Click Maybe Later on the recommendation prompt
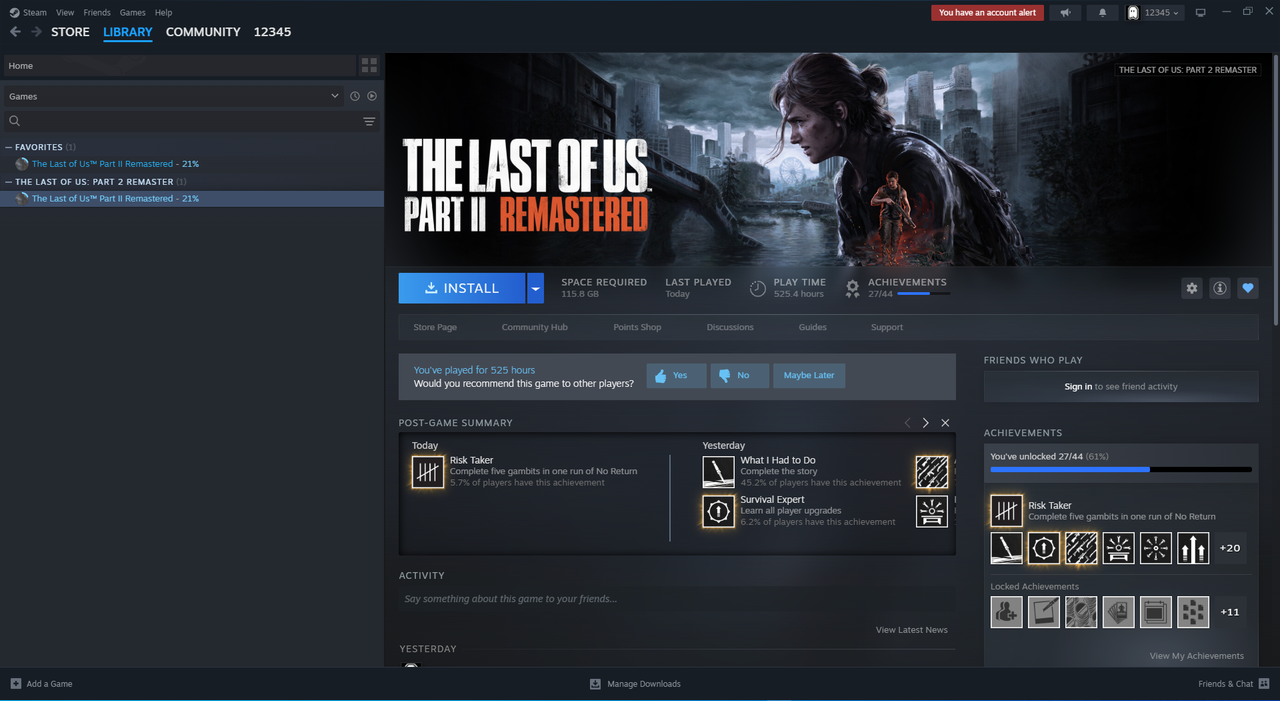 click(x=809, y=375)
